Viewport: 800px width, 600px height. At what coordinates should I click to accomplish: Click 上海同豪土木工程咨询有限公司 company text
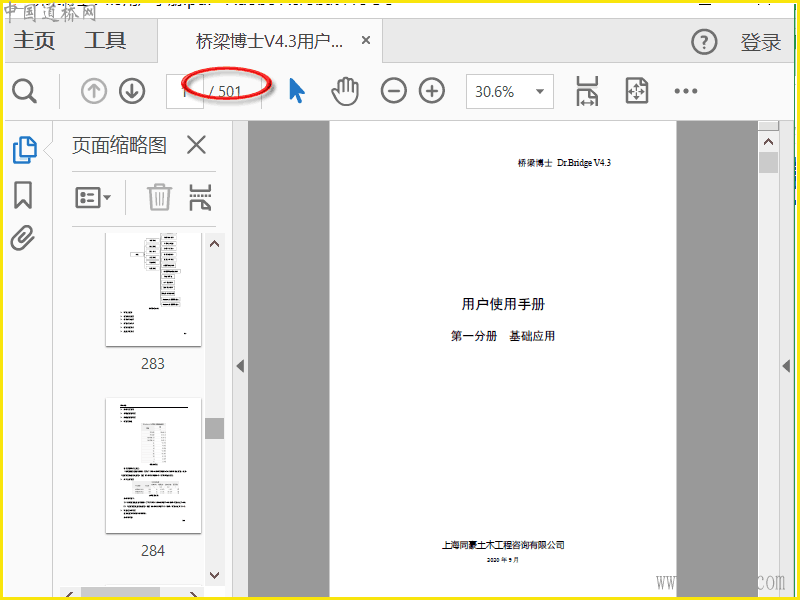click(x=503, y=545)
